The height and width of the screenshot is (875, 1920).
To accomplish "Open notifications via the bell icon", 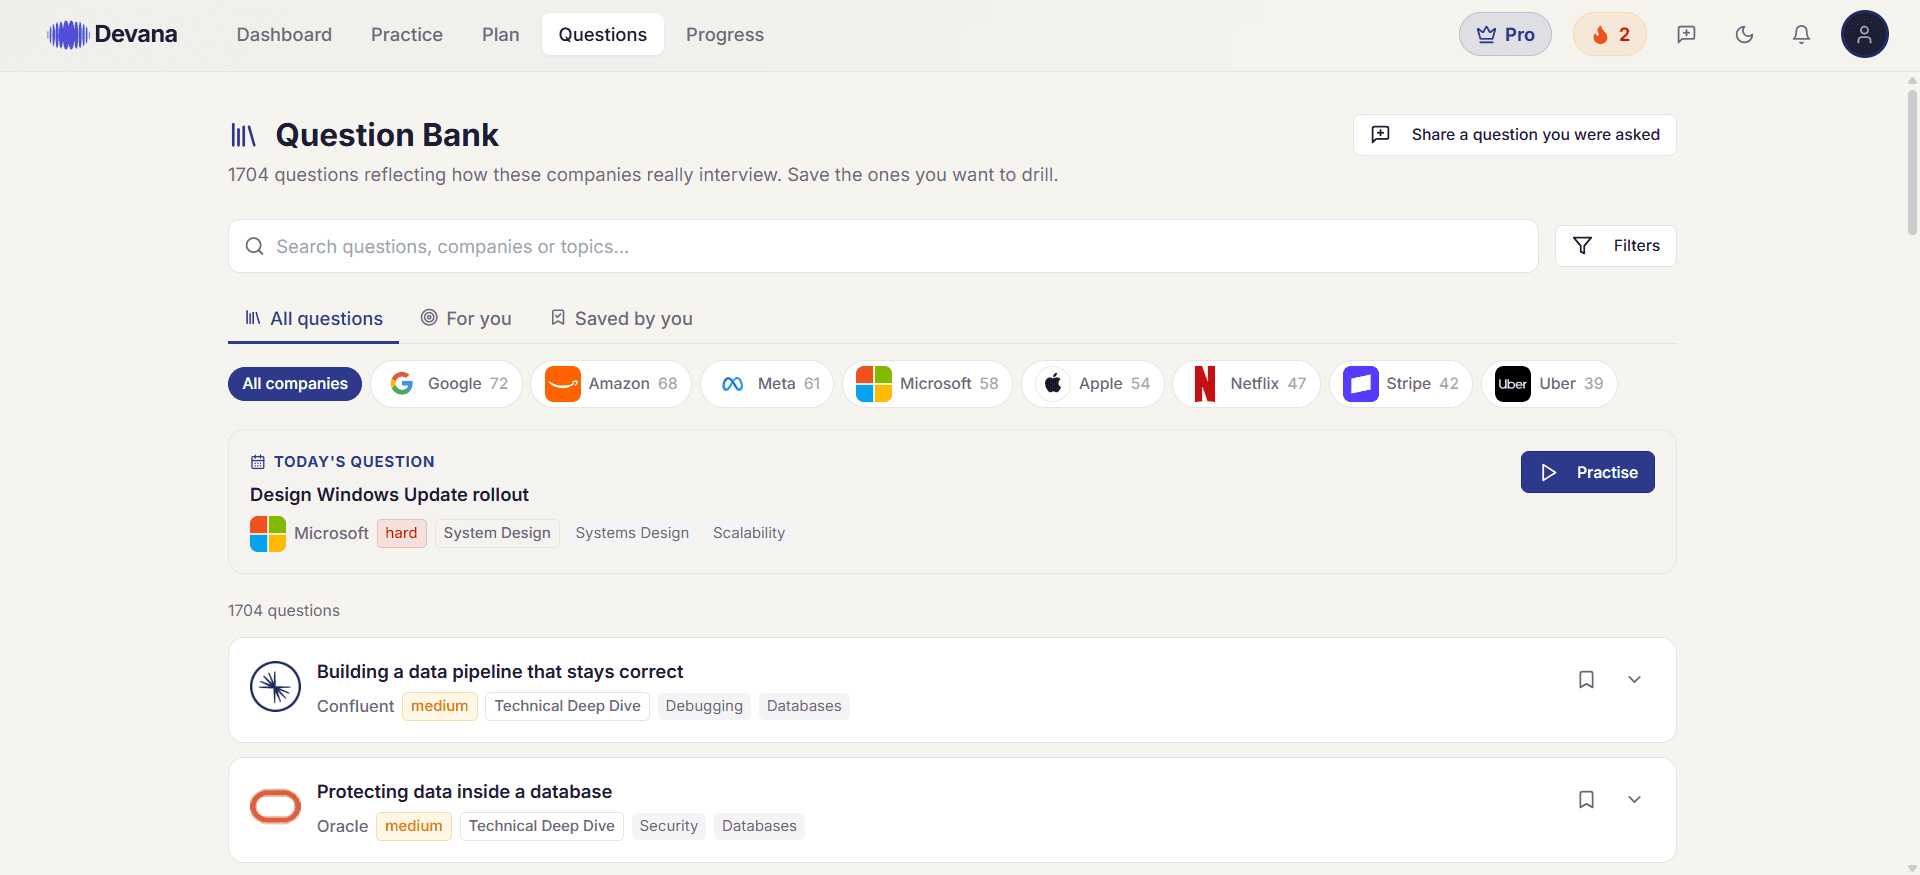I will click(x=1801, y=35).
